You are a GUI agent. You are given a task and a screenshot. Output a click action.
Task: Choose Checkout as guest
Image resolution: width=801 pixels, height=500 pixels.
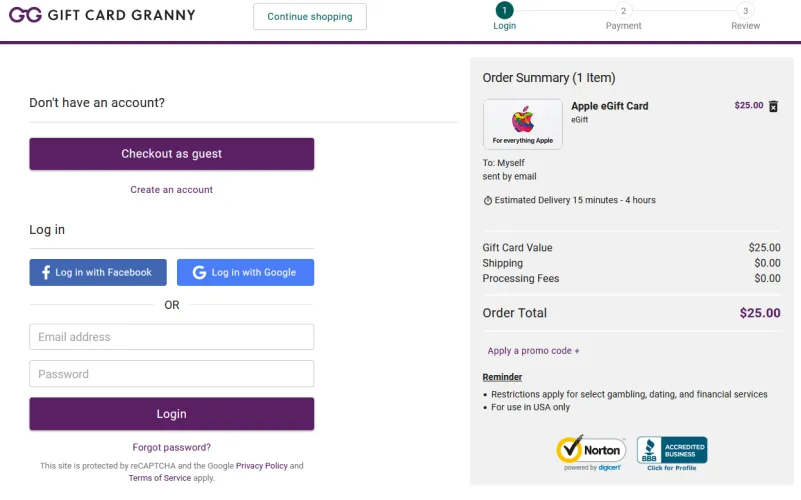(x=171, y=154)
